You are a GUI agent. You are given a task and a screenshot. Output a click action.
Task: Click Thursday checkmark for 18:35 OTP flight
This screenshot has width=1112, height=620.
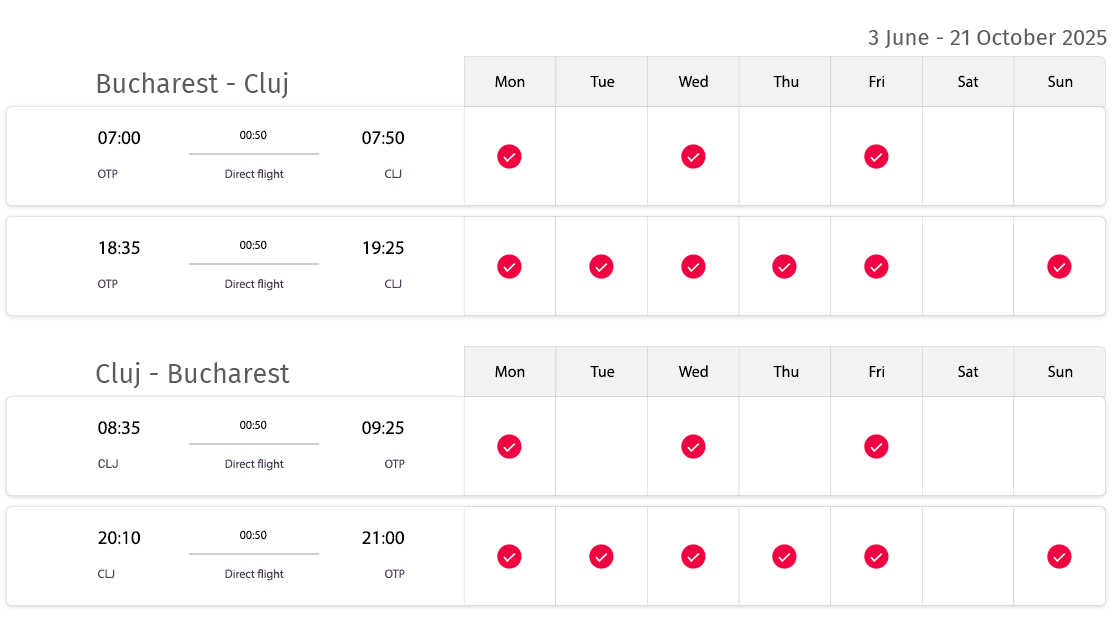tap(784, 267)
